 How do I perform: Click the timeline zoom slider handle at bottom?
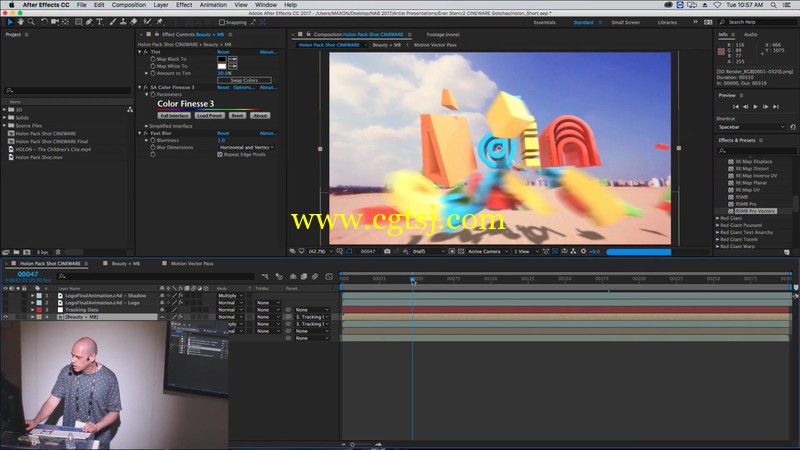352,445
